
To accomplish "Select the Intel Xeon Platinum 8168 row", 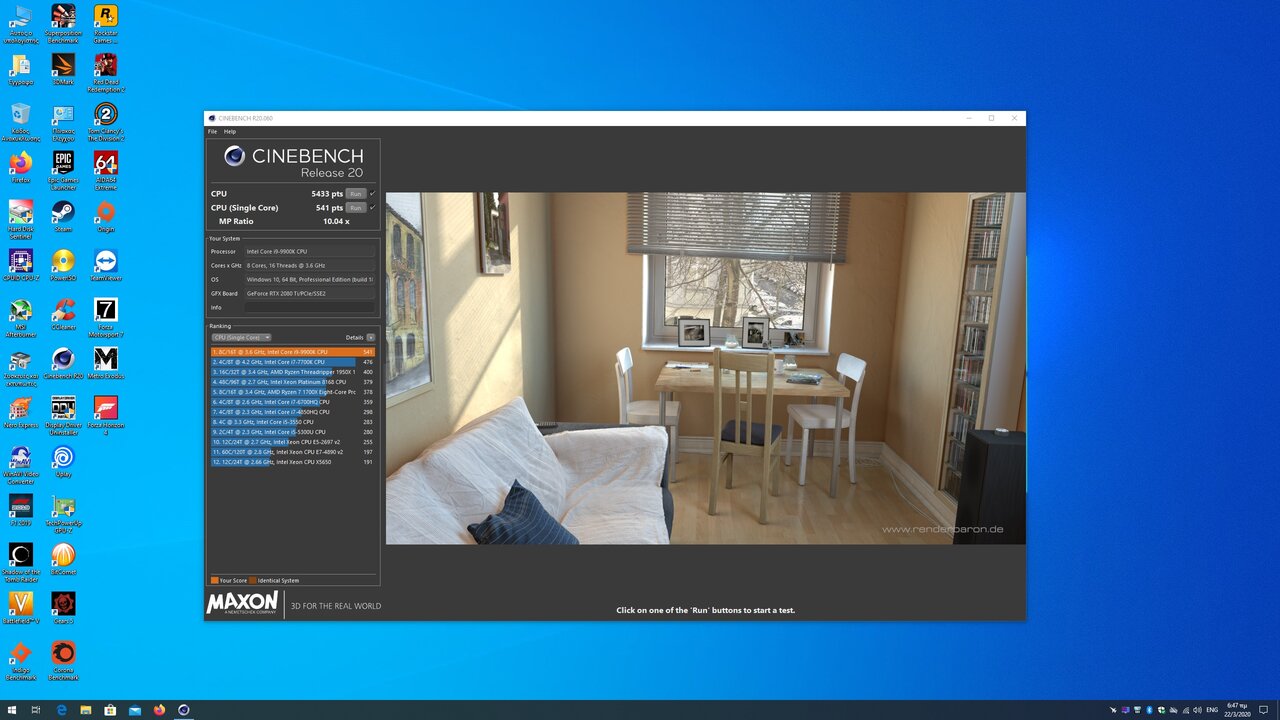I will [292, 382].
